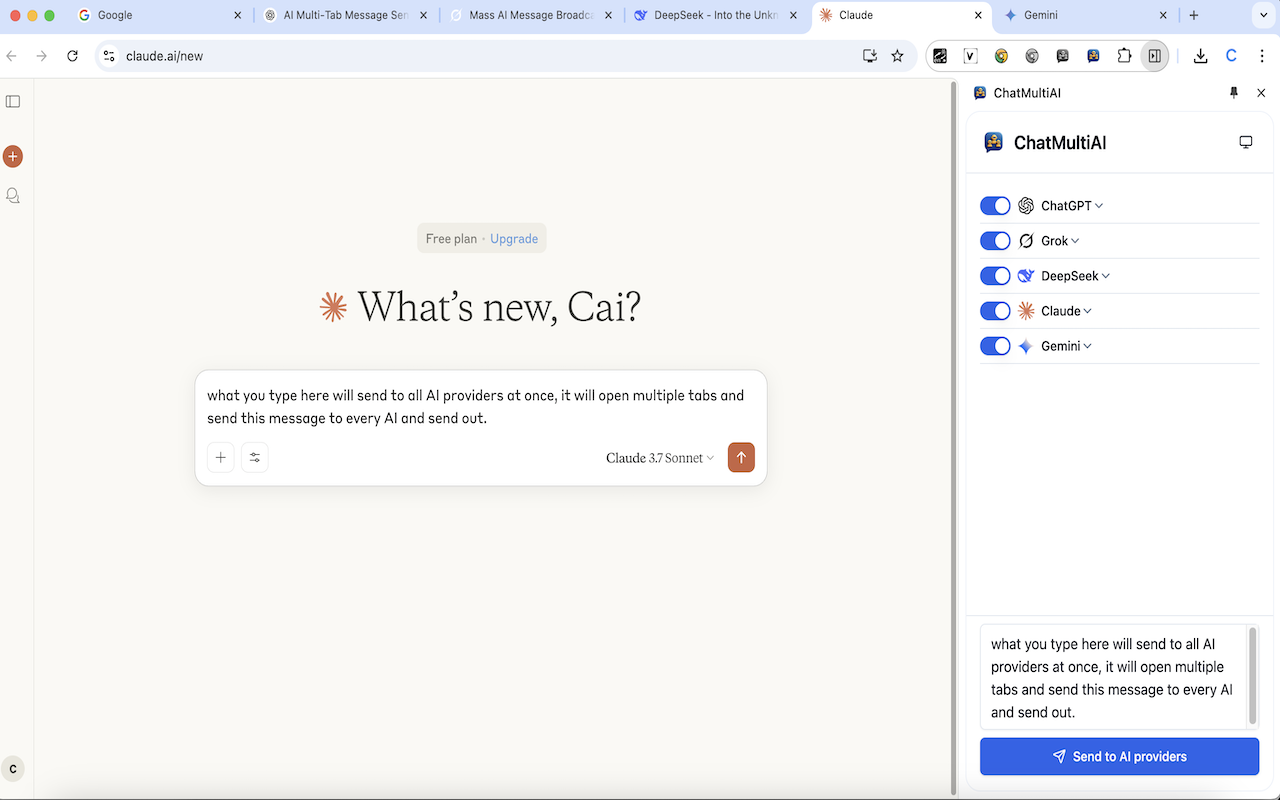Open the Claude 3.7 Sonnet model selector

click(x=660, y=458)
